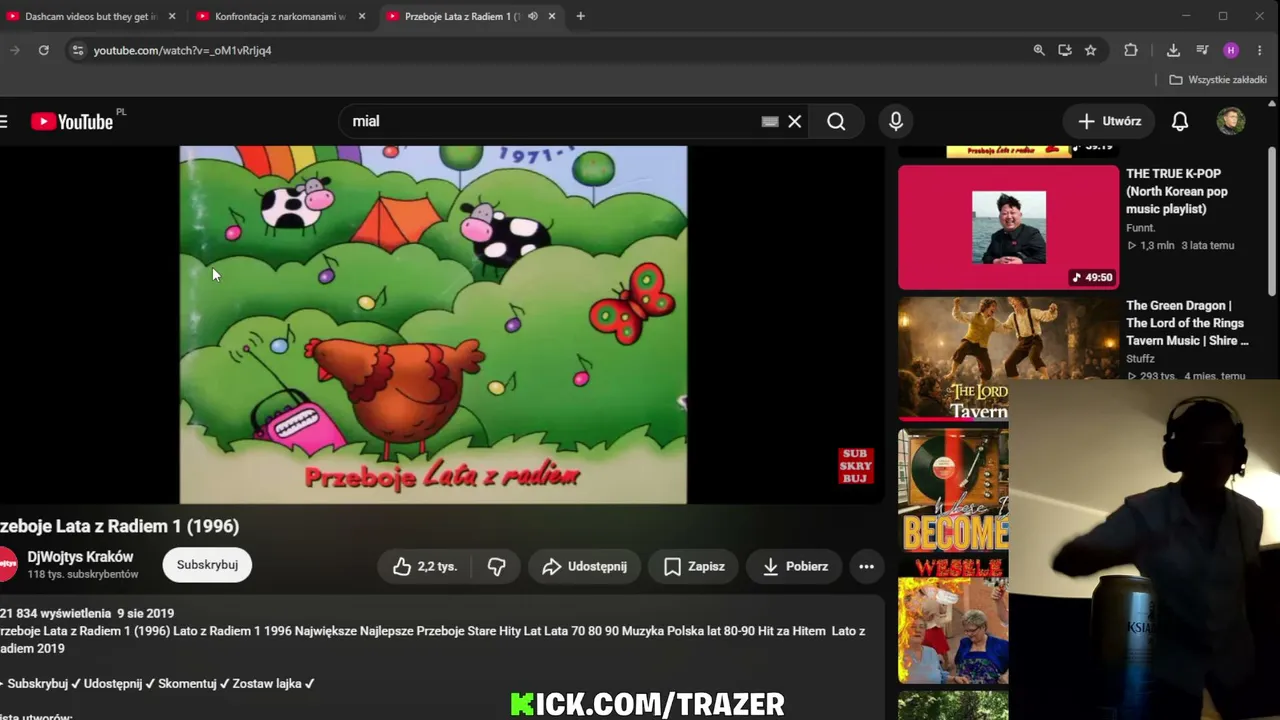Open the YouTube notifications bell

click(1180, 121)
